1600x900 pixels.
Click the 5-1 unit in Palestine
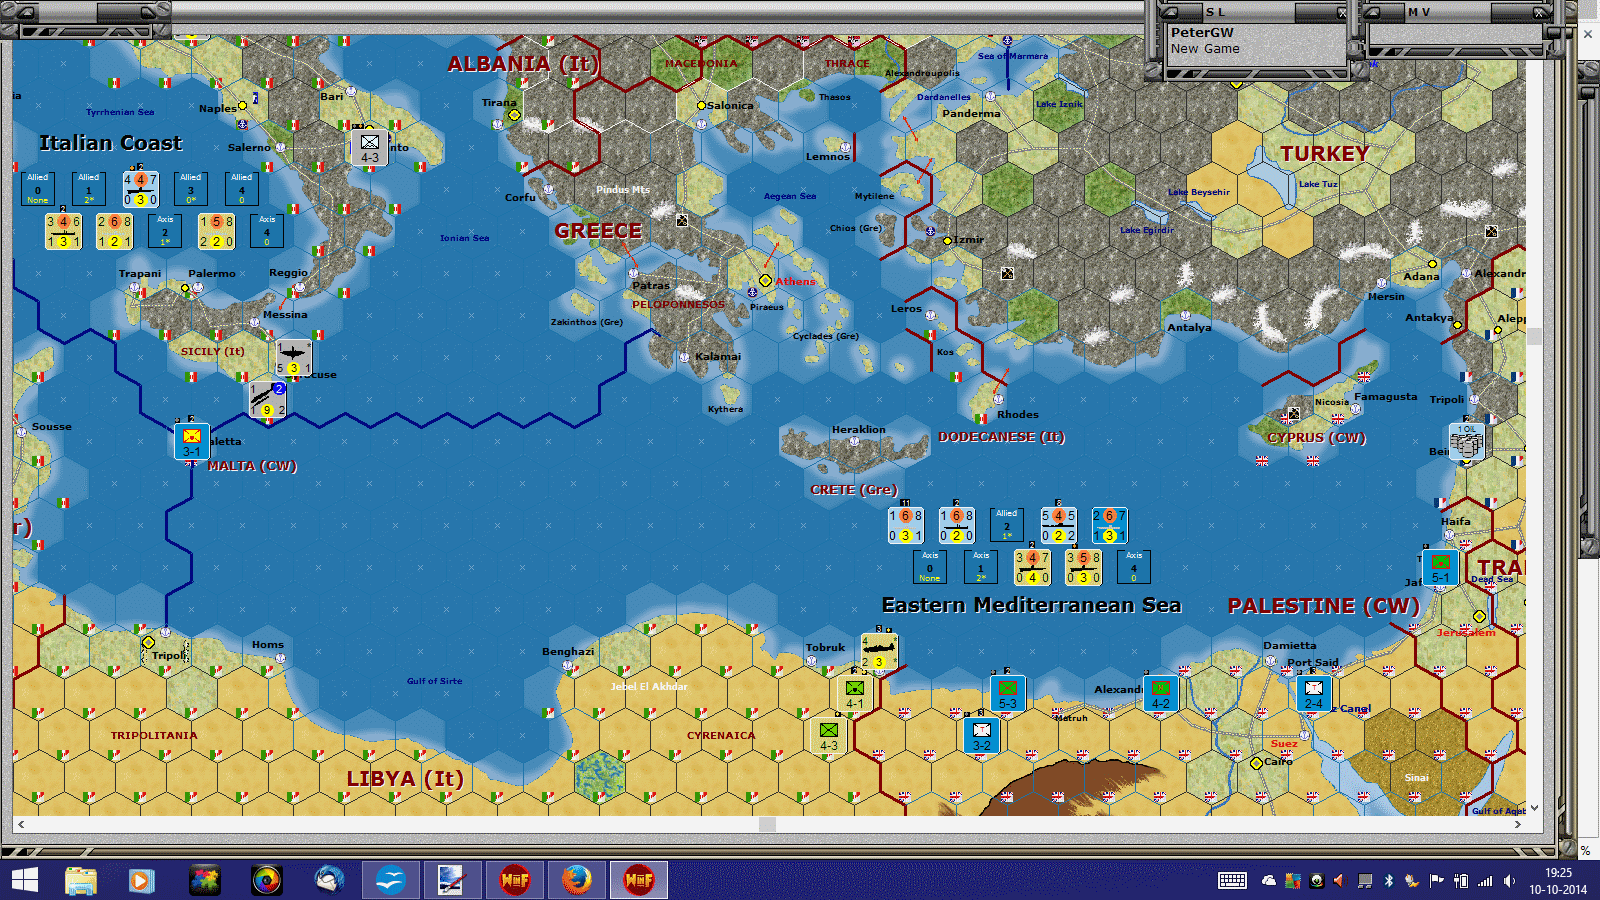click(1440, 568)
